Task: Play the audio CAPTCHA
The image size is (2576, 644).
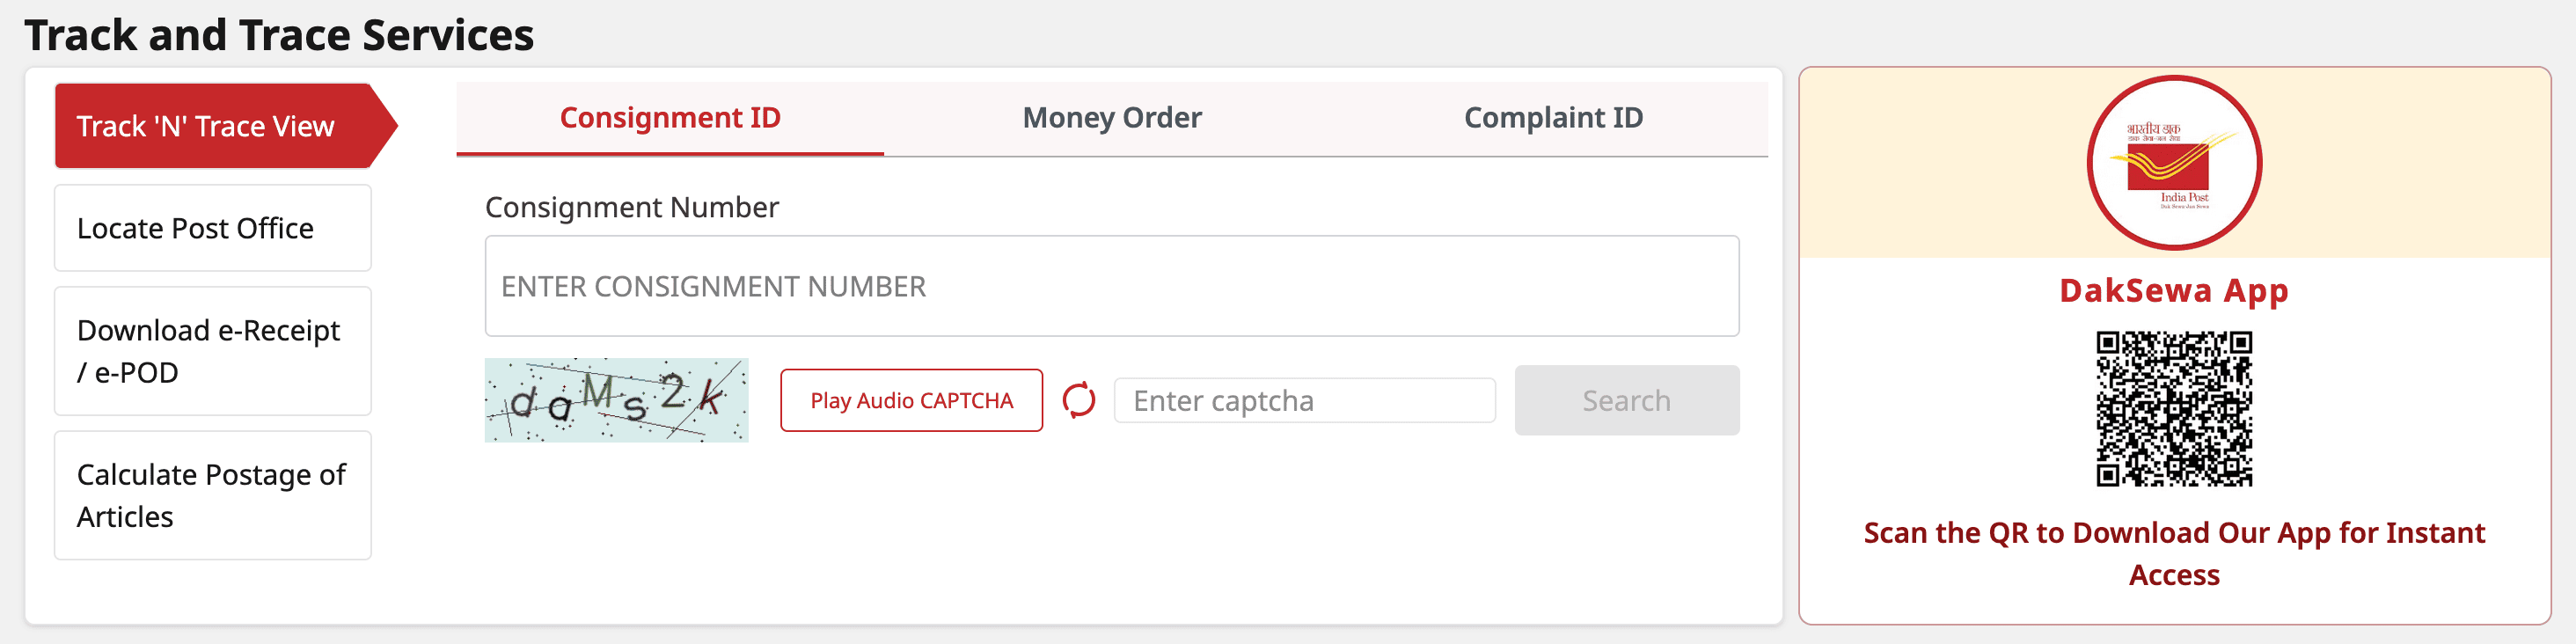Action: pyautogui.click(x=911, y=400)
